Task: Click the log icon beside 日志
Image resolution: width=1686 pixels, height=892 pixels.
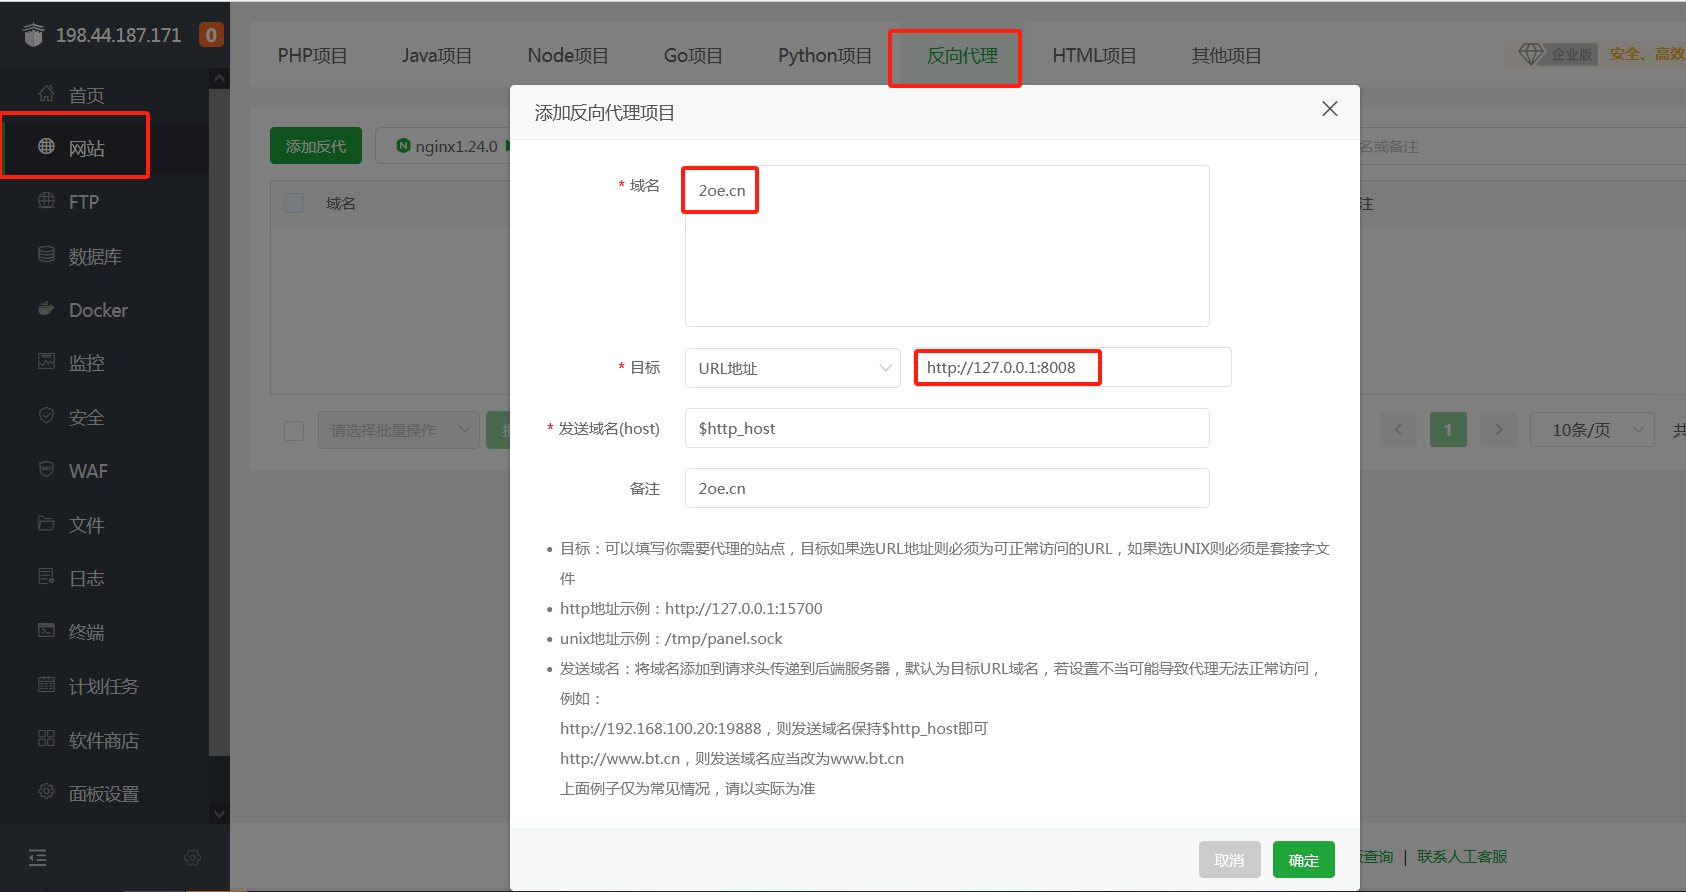Action: tap(46, 577)
